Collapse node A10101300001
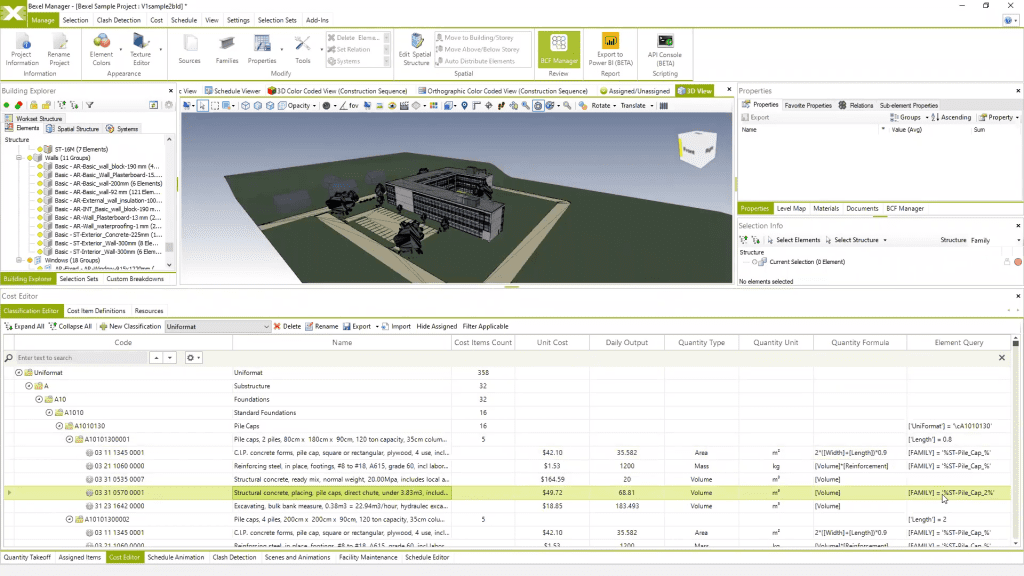The width and height of the screenshot is (1024, 576). tap(69, 440)
